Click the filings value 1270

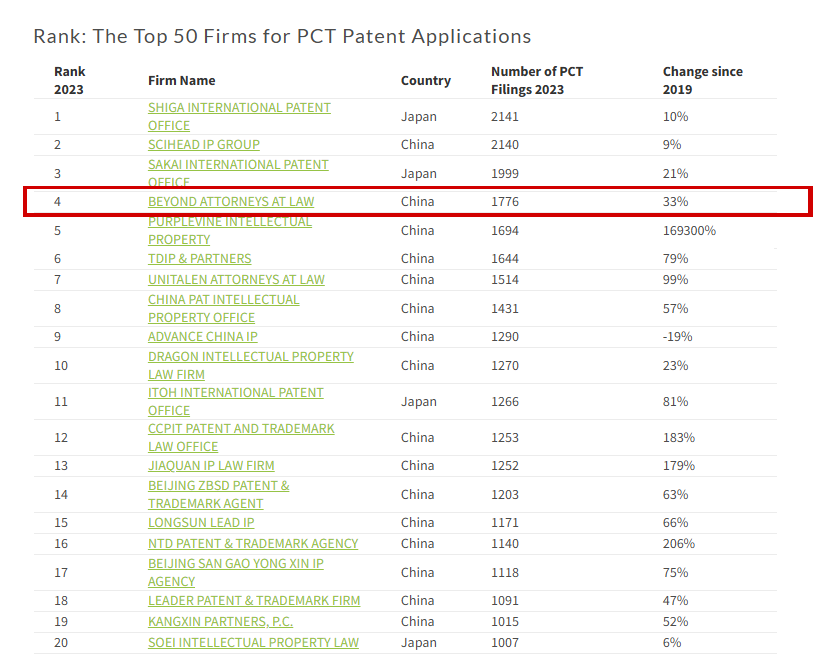(x=505, y=366)
